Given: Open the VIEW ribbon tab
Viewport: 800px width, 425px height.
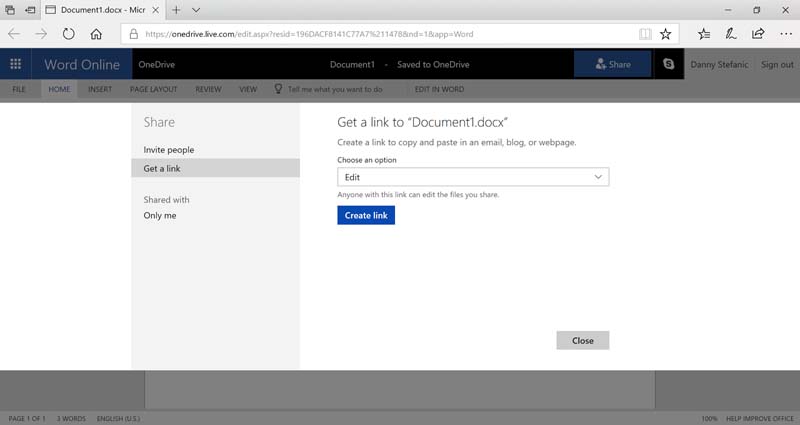Looking at the screenshot, I should tap(248, 89).
